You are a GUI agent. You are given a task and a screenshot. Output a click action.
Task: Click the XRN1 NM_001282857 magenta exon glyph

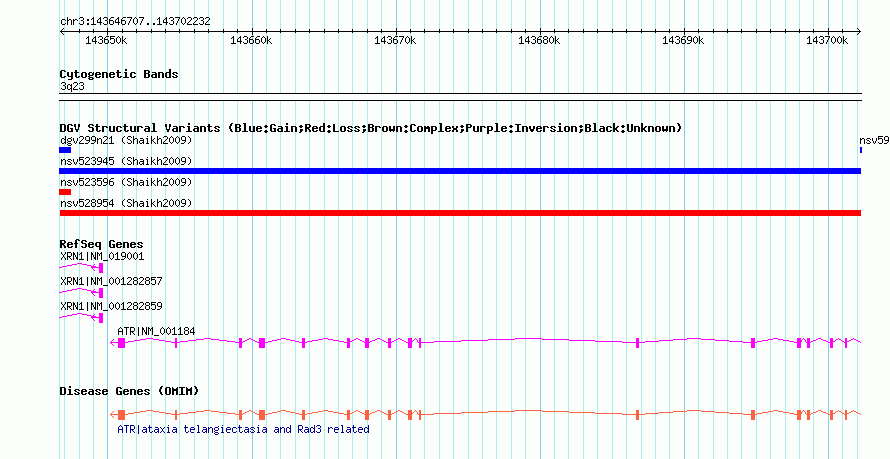(x=101, y=293)
